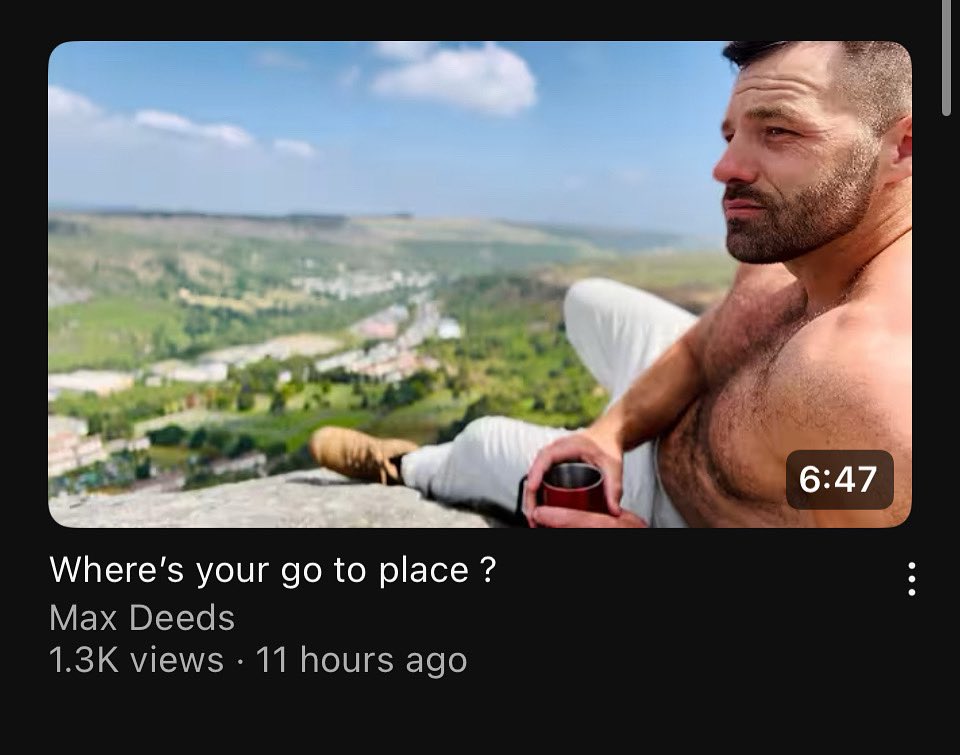Open the three-dot more options menu
960x755 pixels.
pos(912,579)
